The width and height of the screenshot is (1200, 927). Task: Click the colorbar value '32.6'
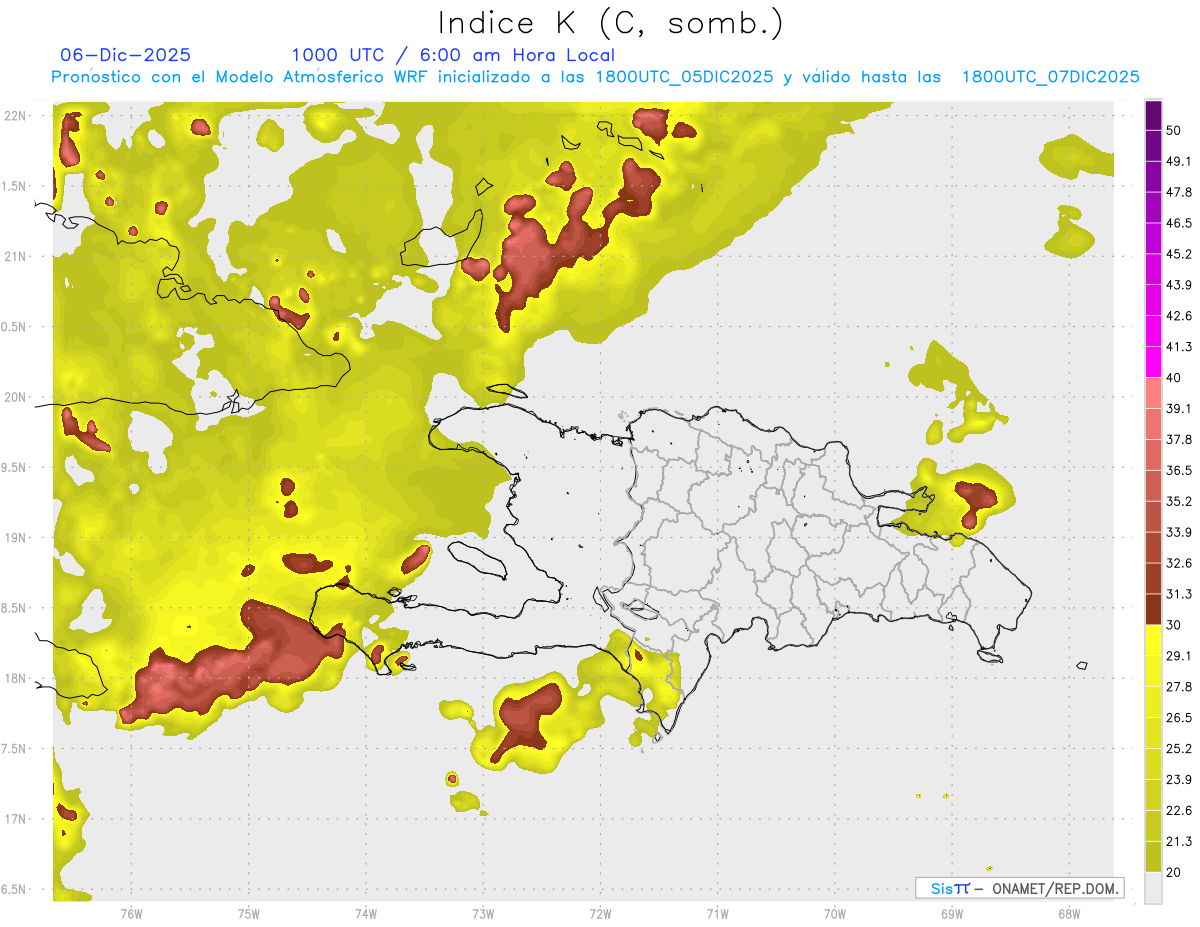(x=1179, y=563)
